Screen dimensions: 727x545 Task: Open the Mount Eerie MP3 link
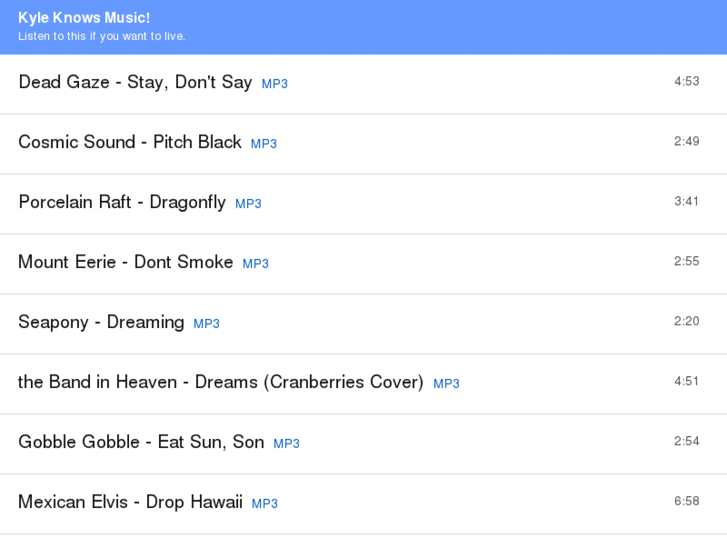[256, 264]
